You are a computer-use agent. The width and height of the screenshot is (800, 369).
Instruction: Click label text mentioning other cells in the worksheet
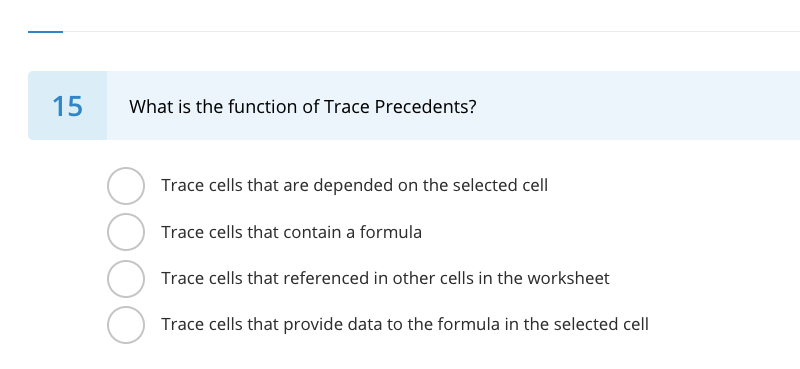[x=385, y=278]
